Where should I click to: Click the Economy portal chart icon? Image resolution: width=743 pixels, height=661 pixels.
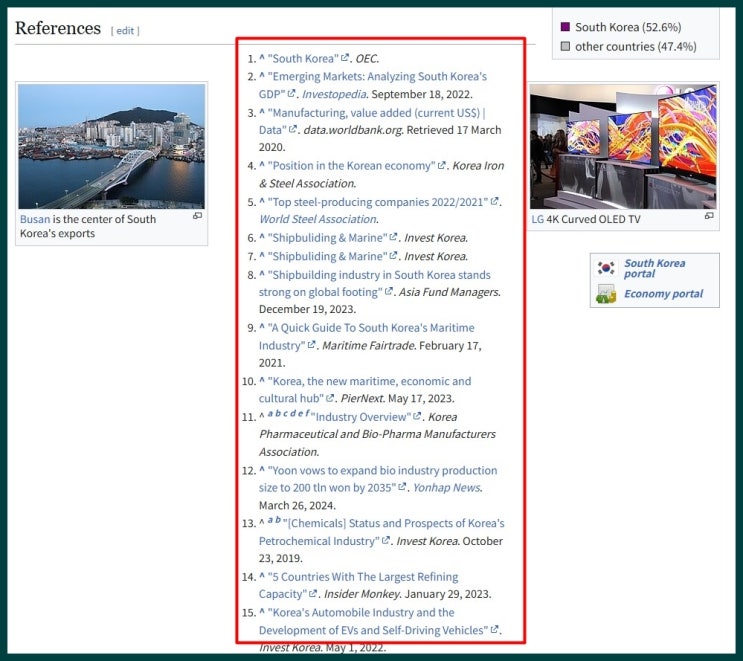(606, 294)
